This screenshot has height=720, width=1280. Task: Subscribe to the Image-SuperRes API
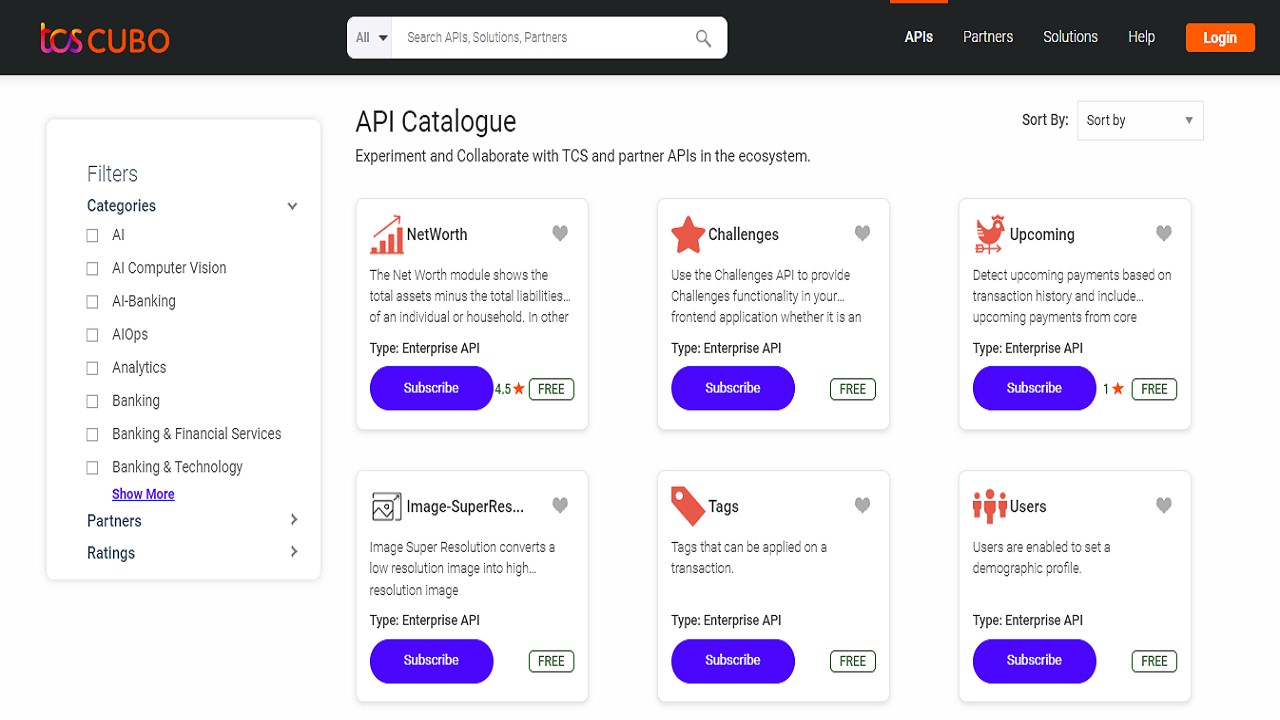click(431, 660)
